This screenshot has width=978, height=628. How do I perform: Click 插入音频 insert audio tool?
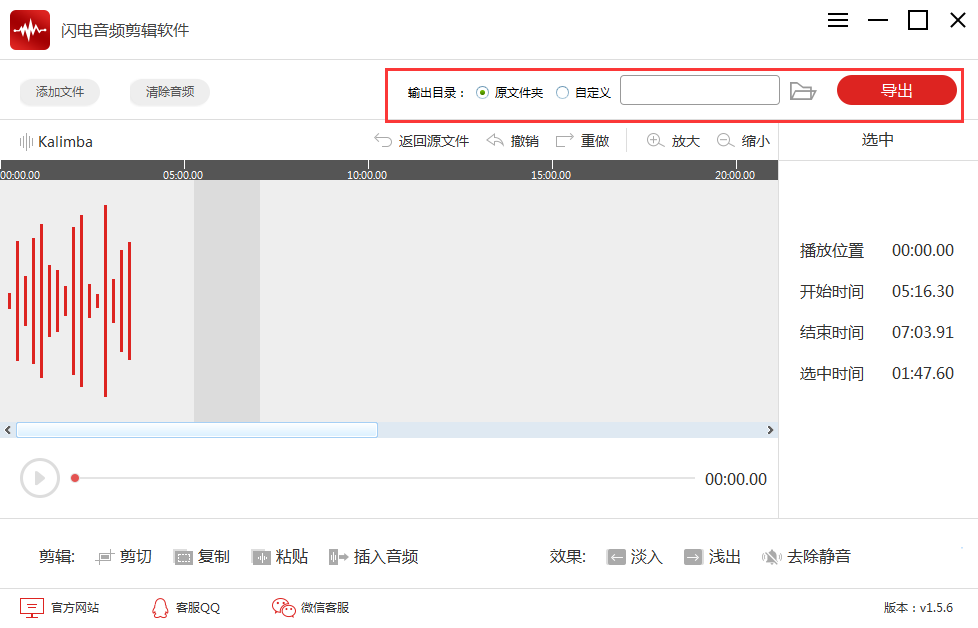coord(374,556)
